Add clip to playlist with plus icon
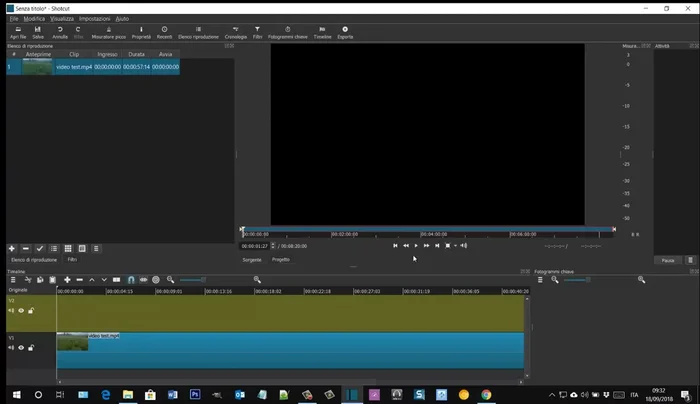The height and width of the screenshot is (404, 700). point(12,249)
